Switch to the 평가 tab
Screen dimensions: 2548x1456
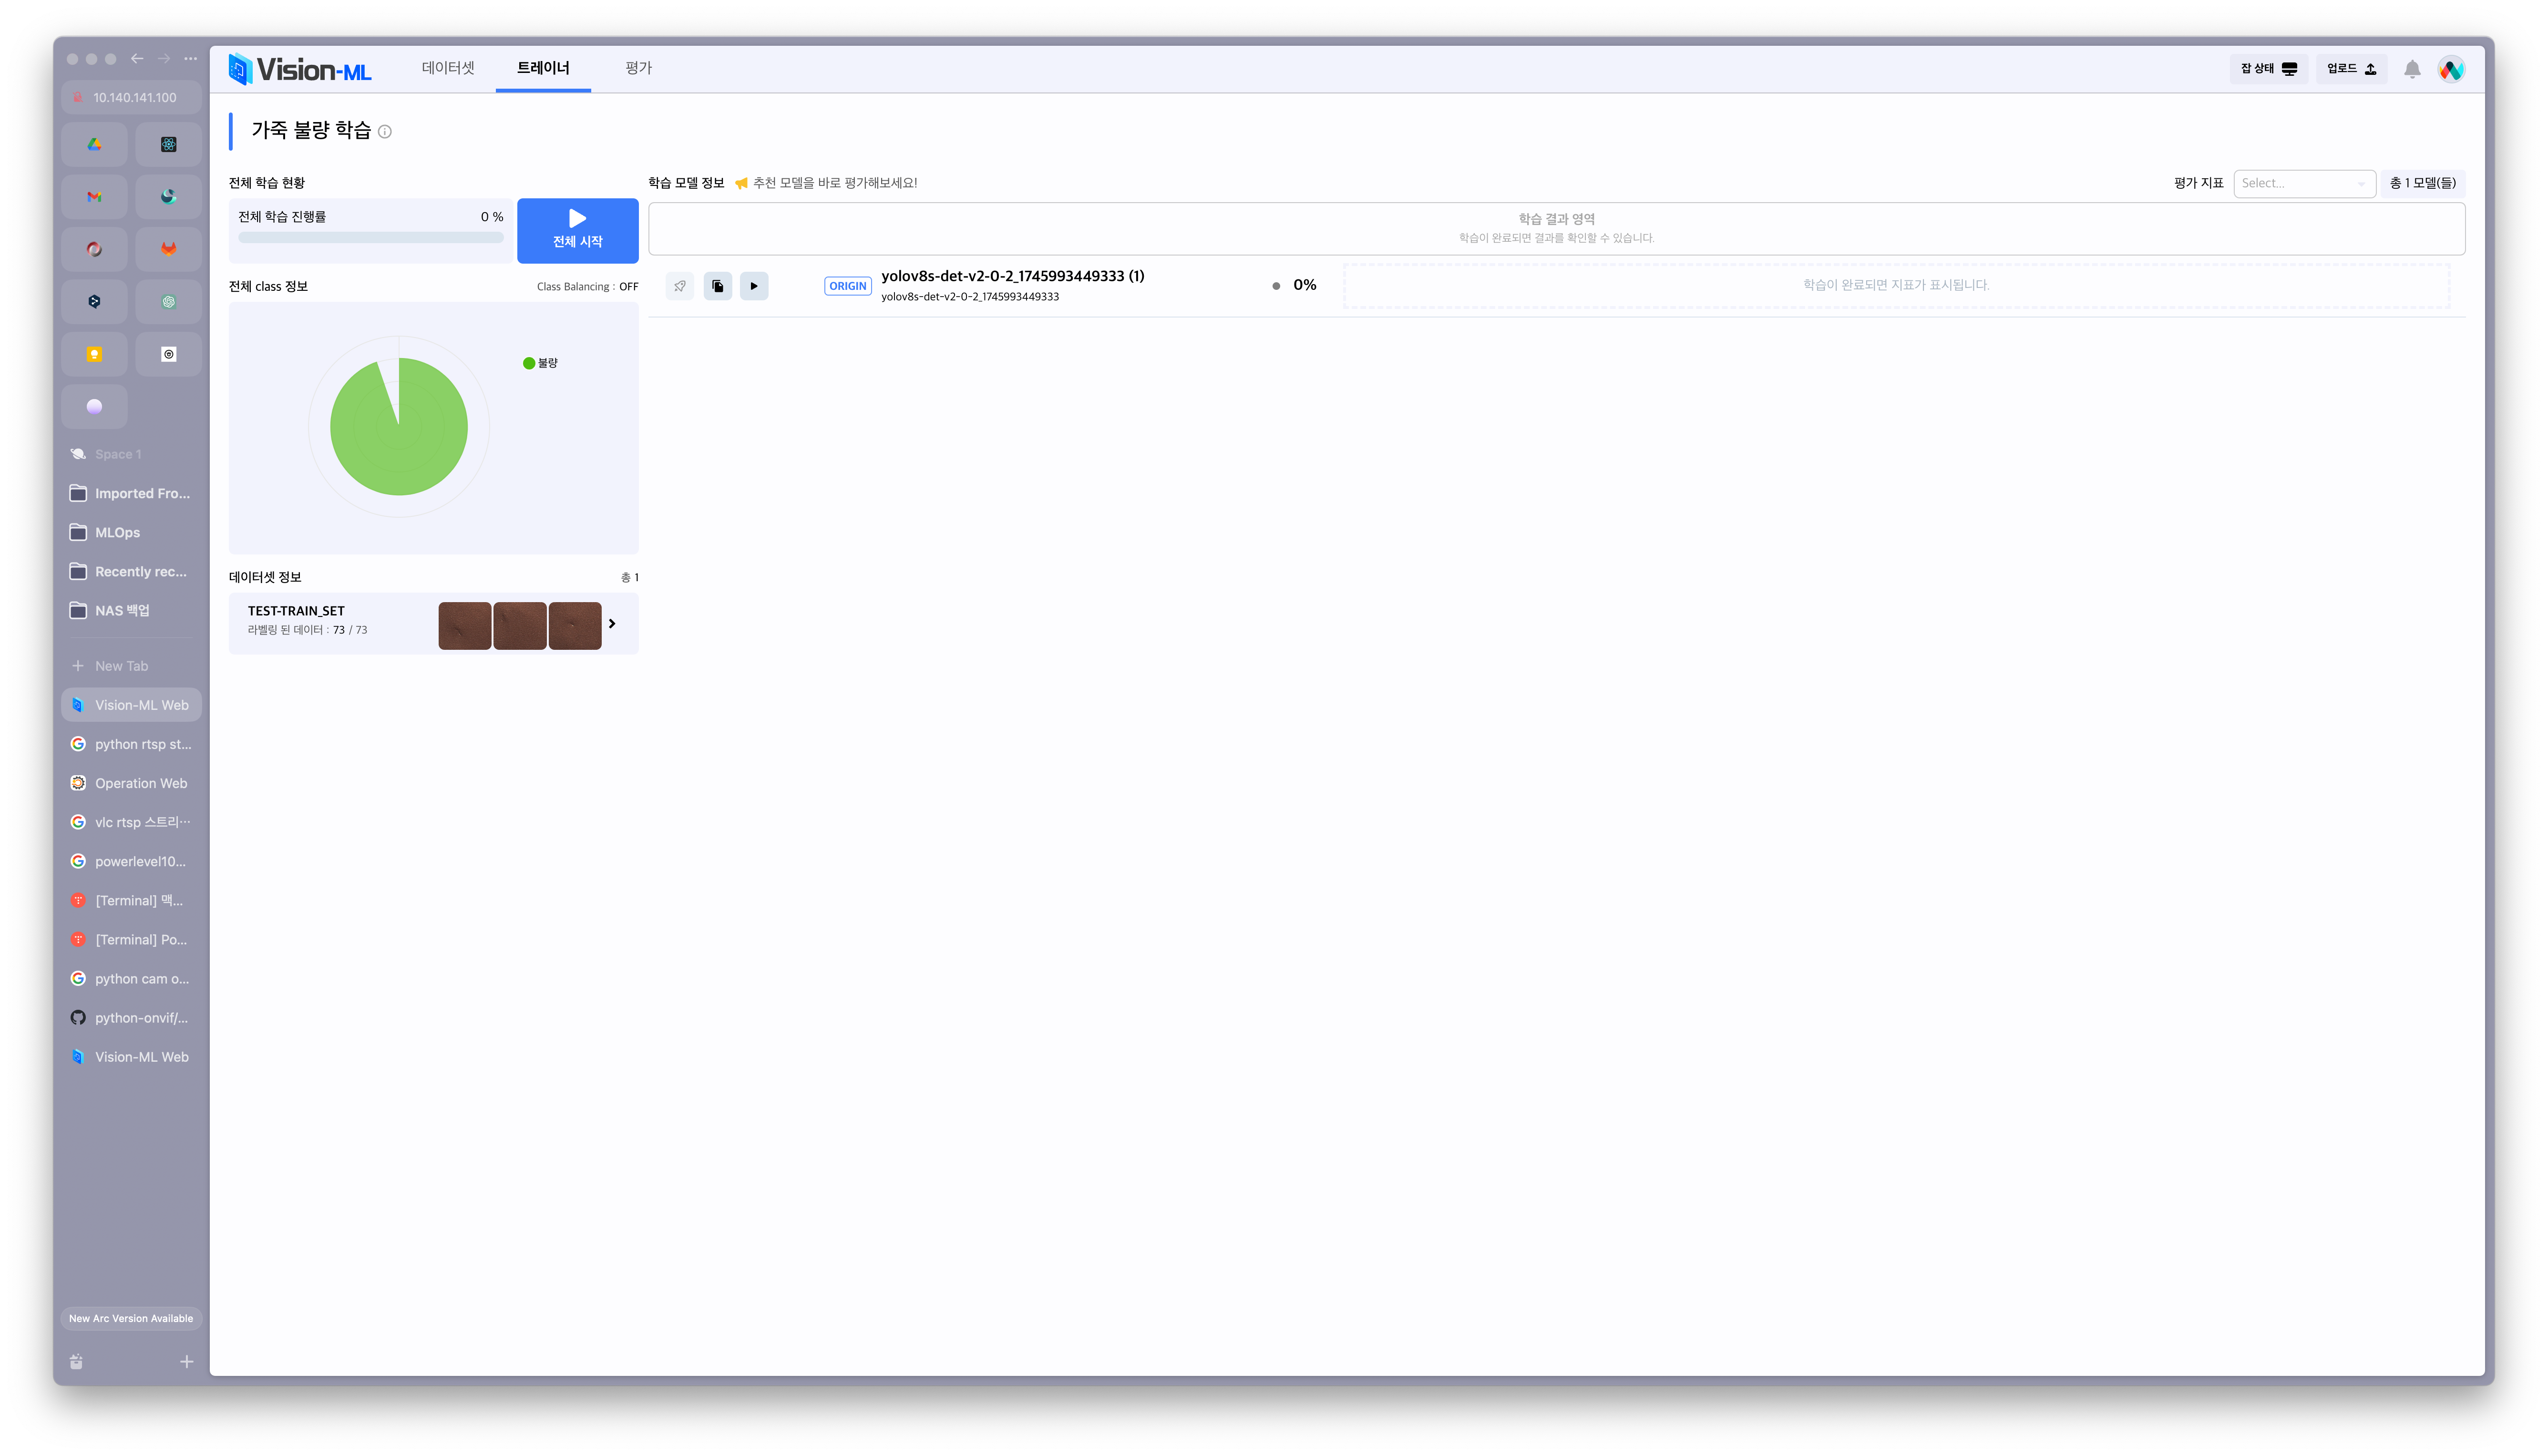click(x=638, y=68)
